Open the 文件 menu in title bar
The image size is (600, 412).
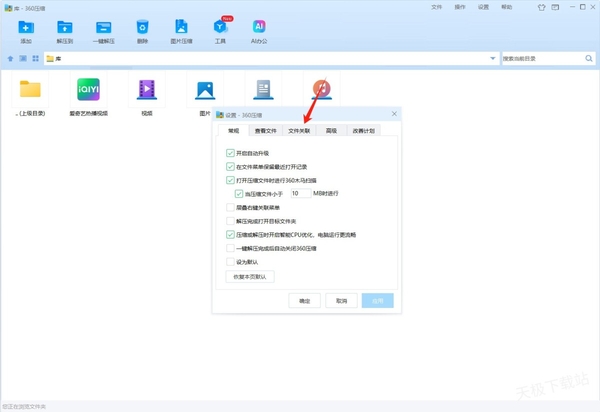coord(436,6)
